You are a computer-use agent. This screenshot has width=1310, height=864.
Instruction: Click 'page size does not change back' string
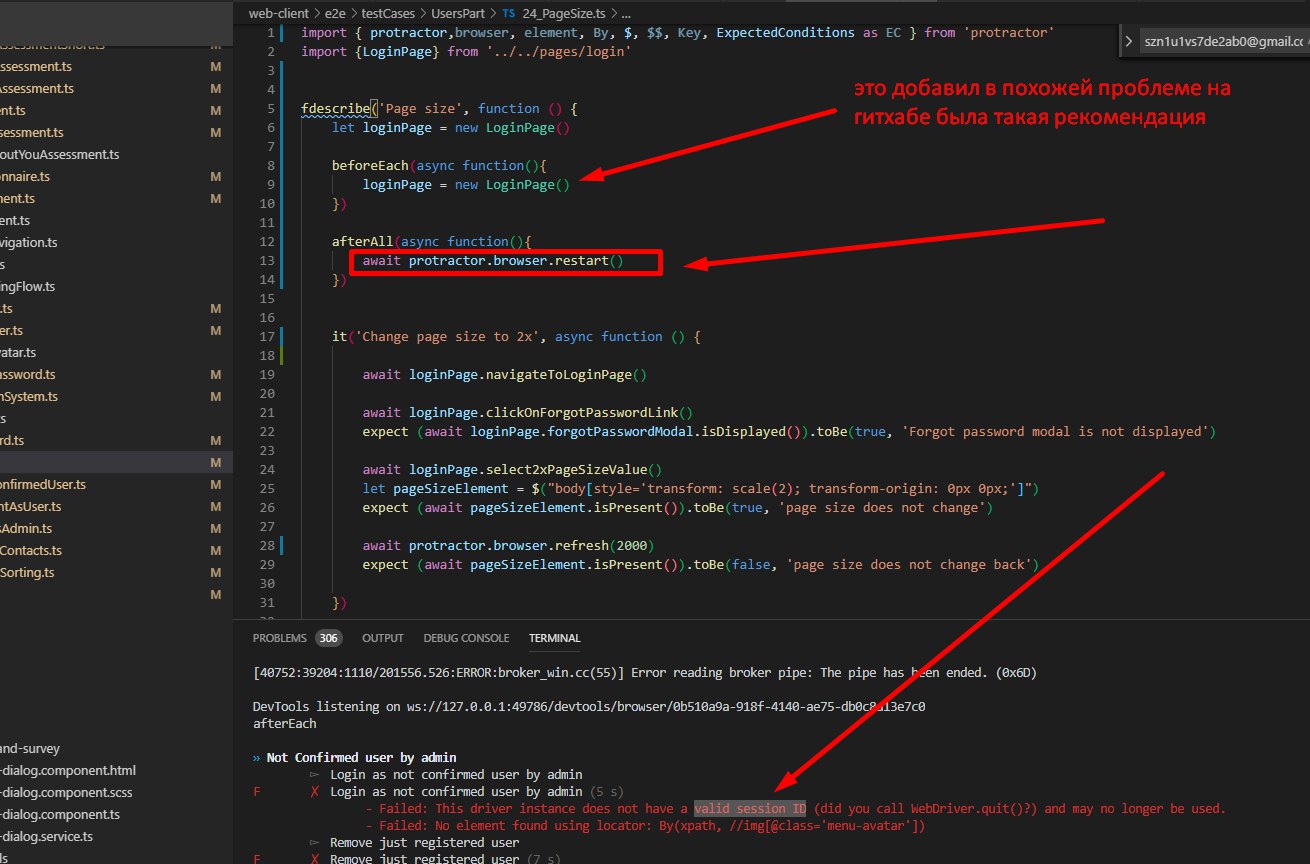(x=910, y=564)
